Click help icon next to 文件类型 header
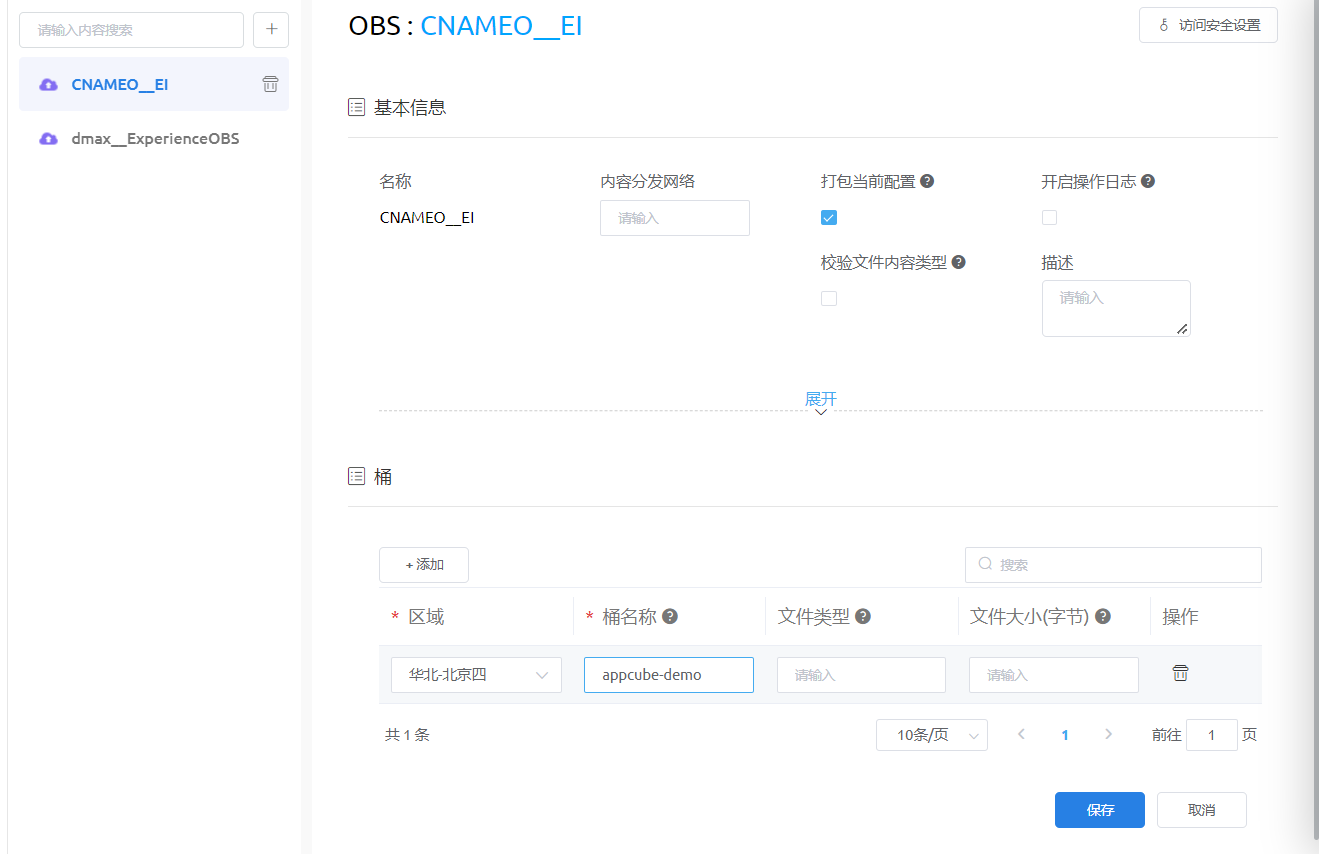The image size is (1319, 854). [863, 616]
